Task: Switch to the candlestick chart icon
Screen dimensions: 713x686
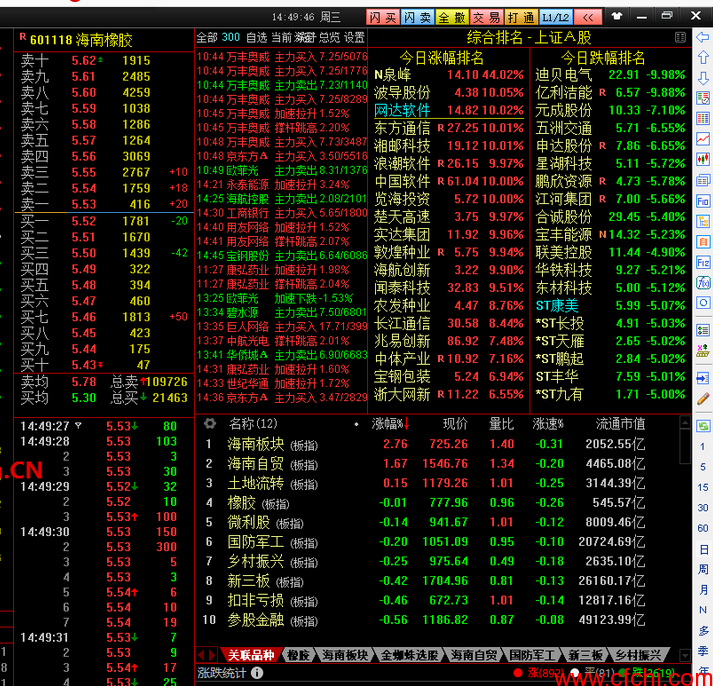Action: click(703, 159)
